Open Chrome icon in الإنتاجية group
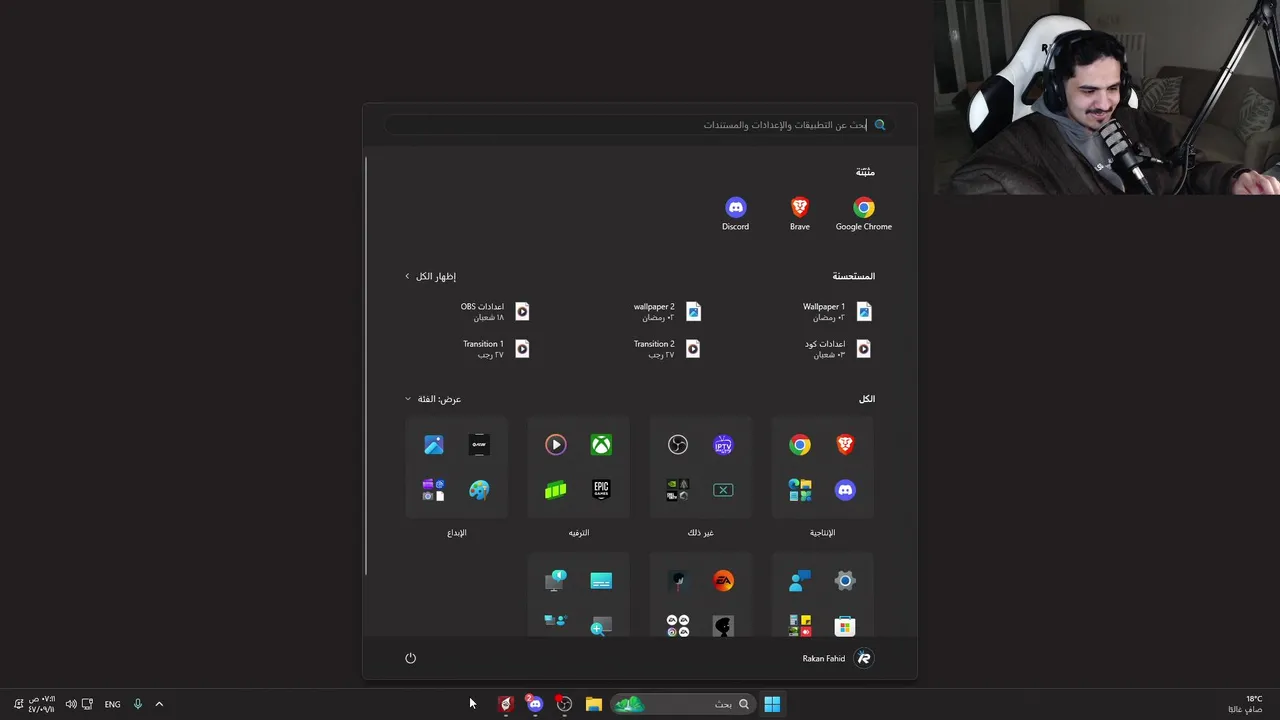 (x=800, y=445)
